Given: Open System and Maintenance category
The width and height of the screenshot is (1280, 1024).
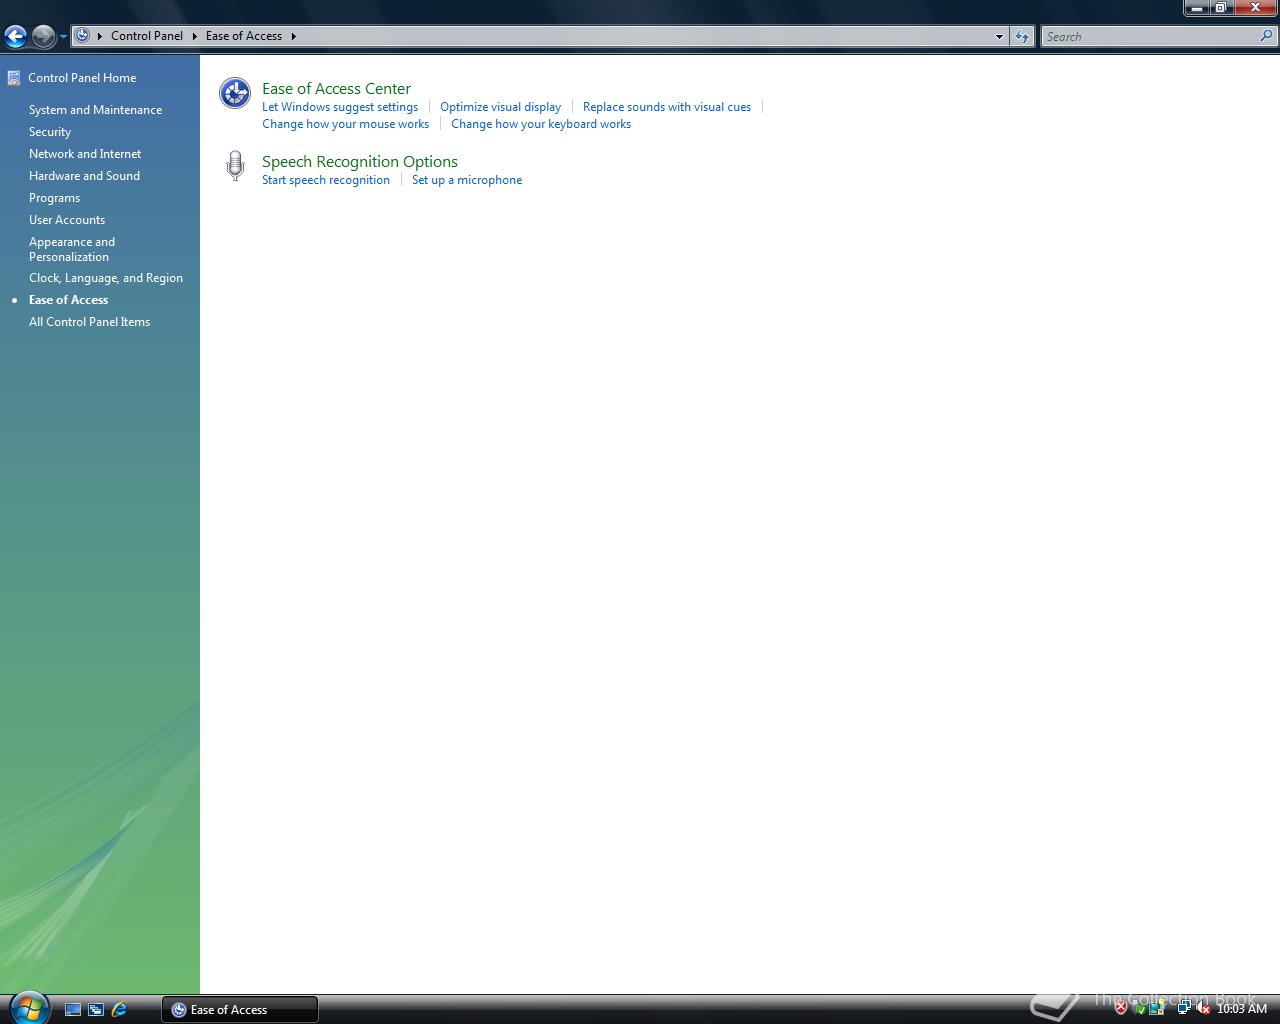Looking at the screenshot, I should pos(95,110).
